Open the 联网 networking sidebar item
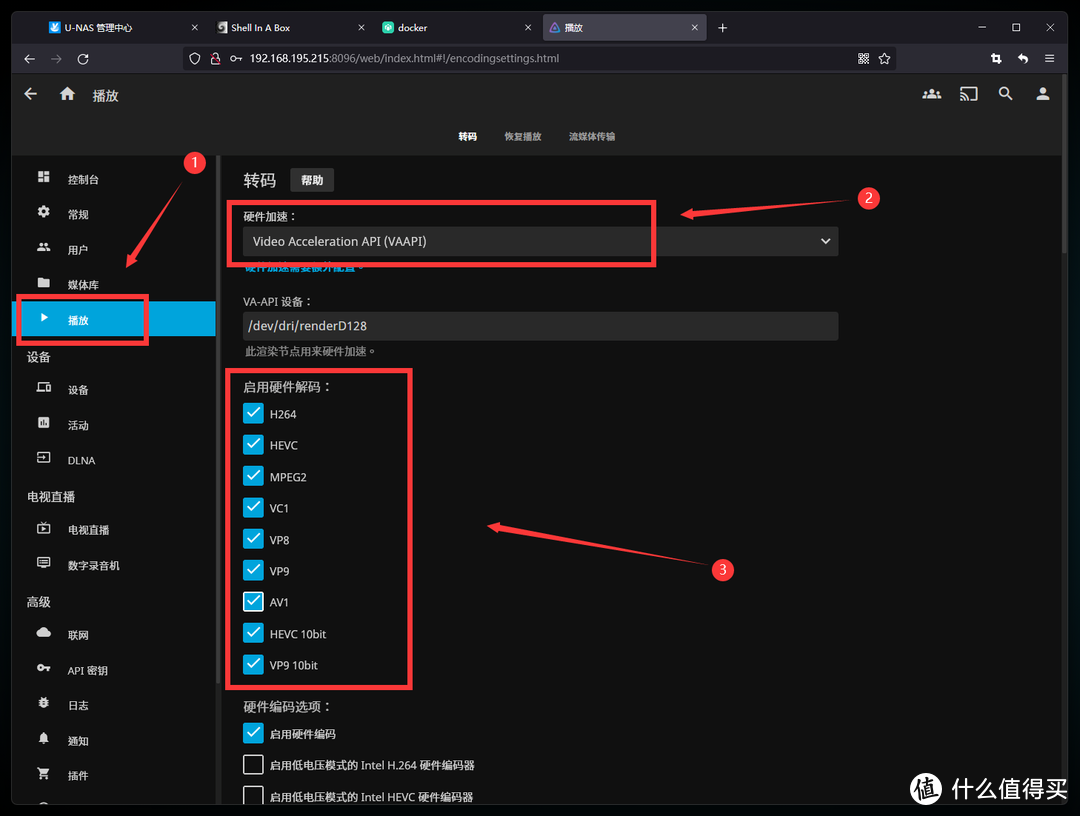The image size is (1080, 816). click(114, 635)
